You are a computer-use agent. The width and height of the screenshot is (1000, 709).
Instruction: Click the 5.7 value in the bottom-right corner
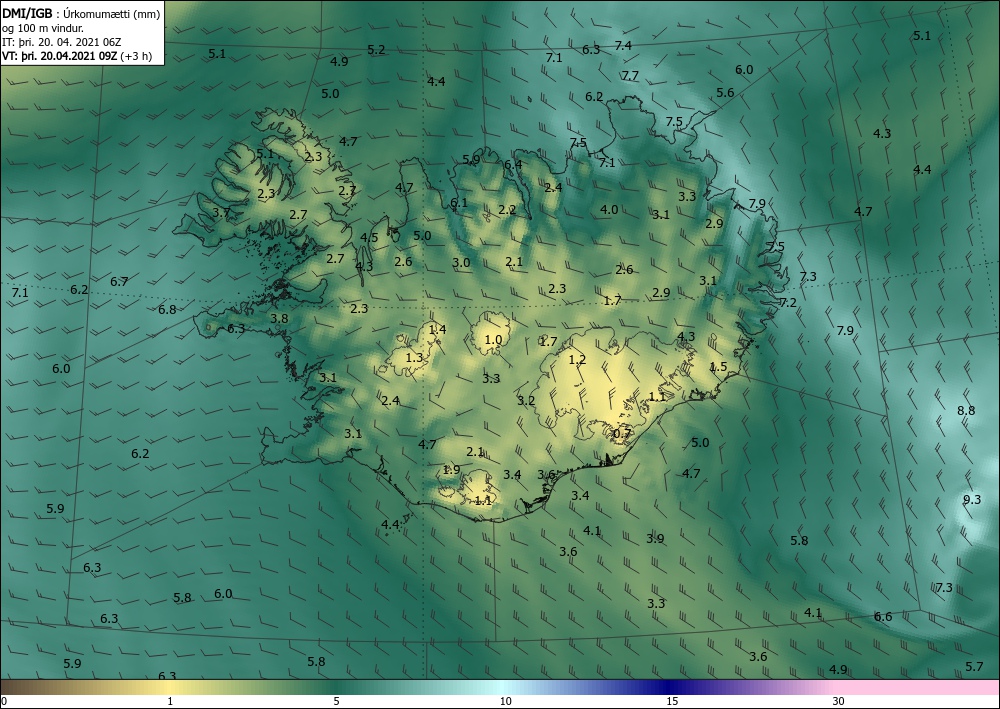tap(974, 667)
